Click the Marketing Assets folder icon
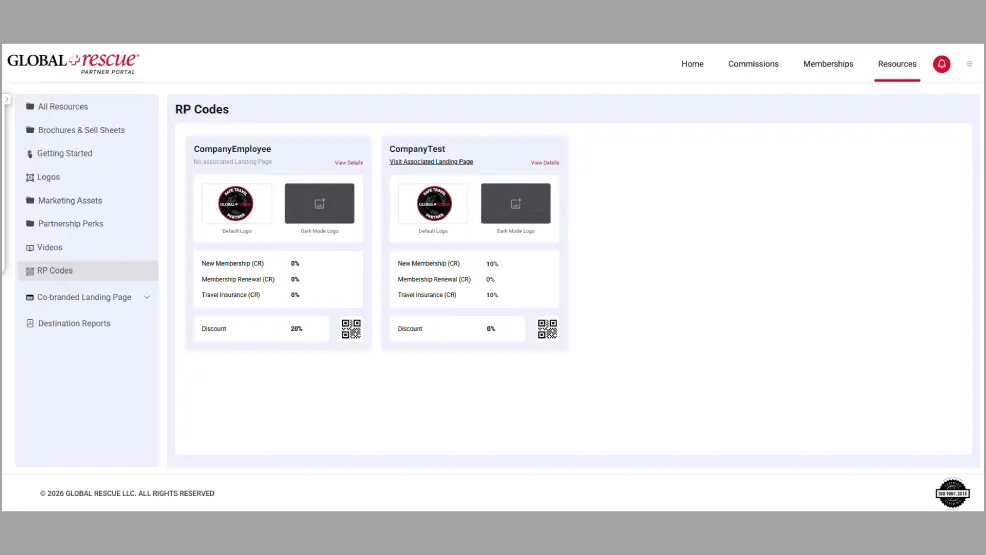986x555 pixels. [x=30, y=200]
